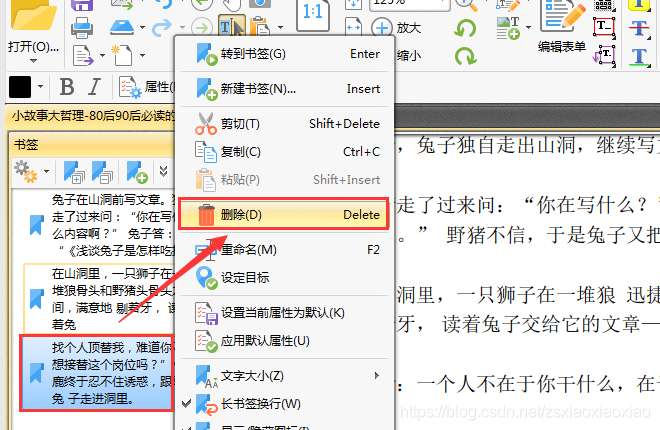Click the New document icon

pos(122,55)
